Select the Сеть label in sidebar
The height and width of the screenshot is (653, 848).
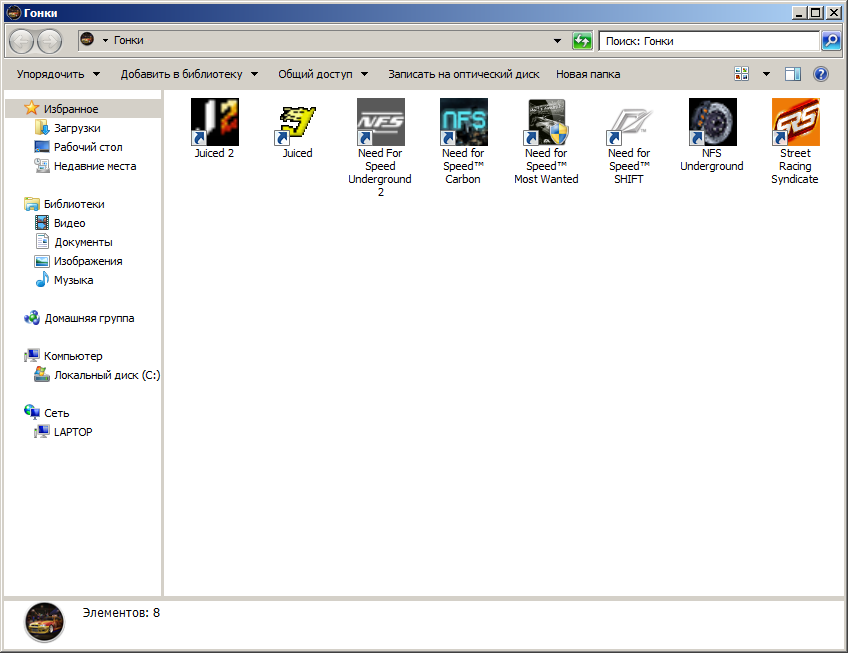pos(57,413)
